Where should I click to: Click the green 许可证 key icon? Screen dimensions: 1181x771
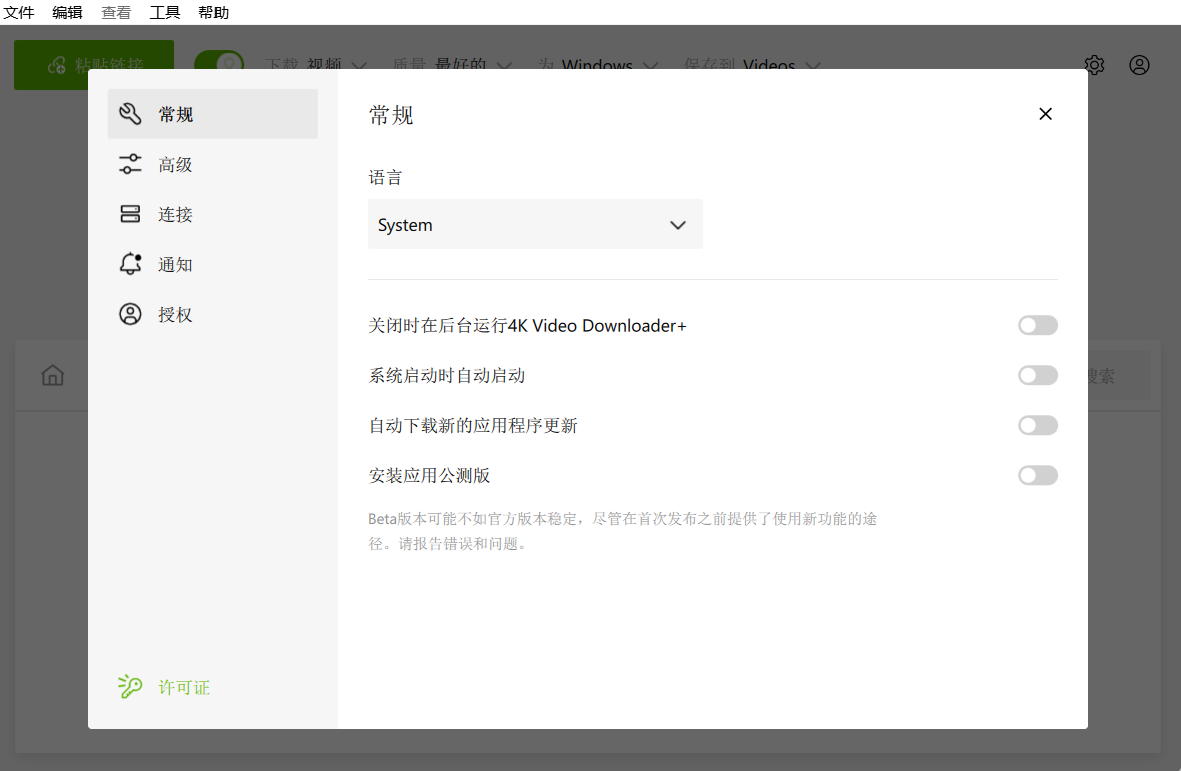tap(130, 687)
